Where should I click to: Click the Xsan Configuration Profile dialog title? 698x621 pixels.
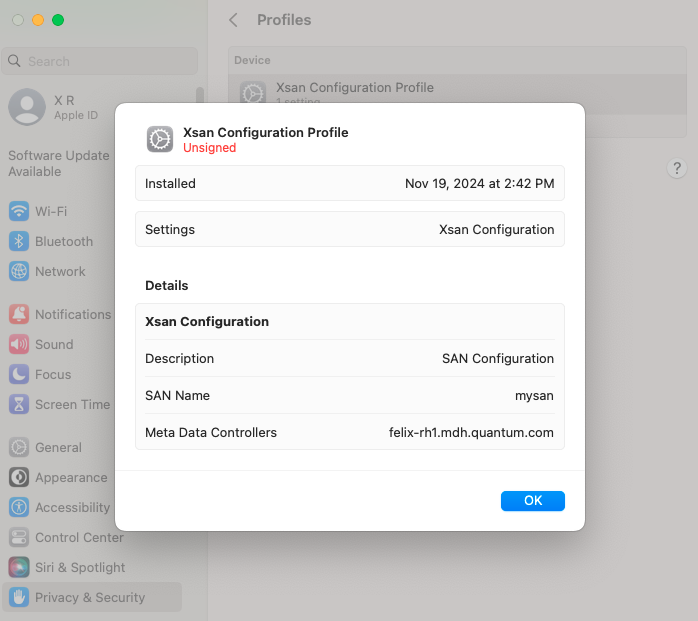[266, 132]
